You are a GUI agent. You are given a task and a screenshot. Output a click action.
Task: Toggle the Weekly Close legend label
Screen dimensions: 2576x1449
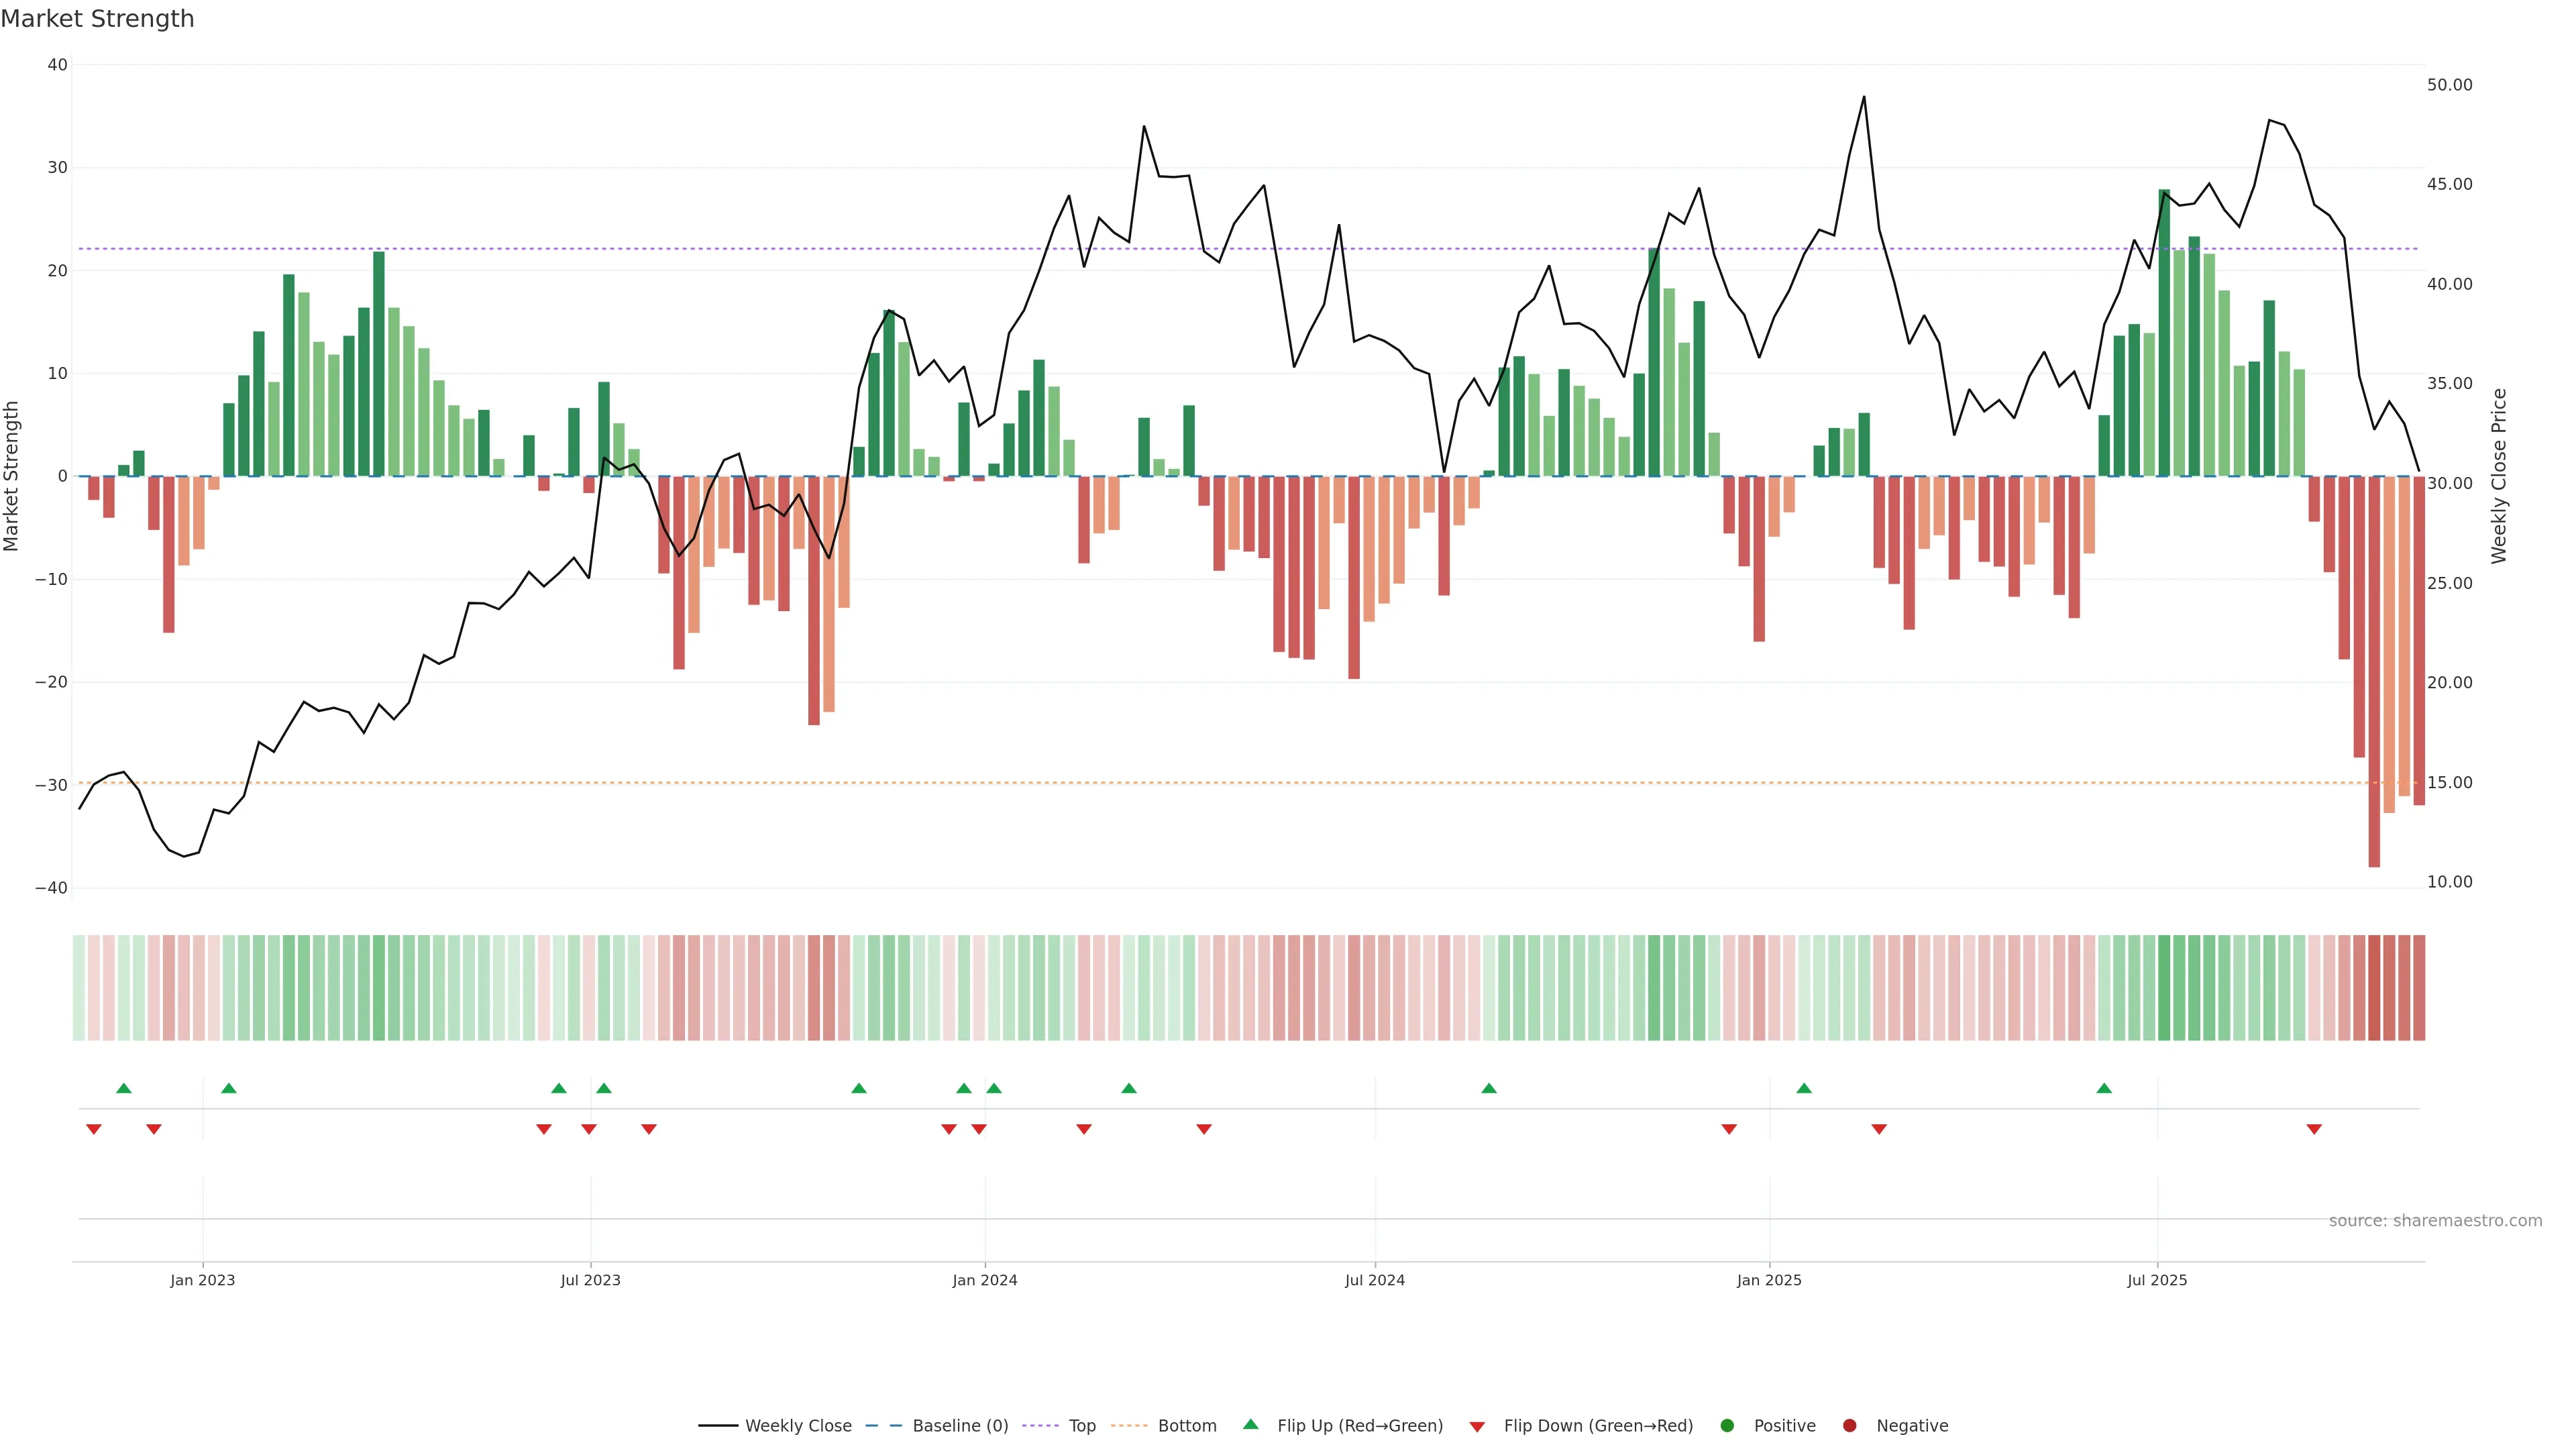(x=798, y=1426)
